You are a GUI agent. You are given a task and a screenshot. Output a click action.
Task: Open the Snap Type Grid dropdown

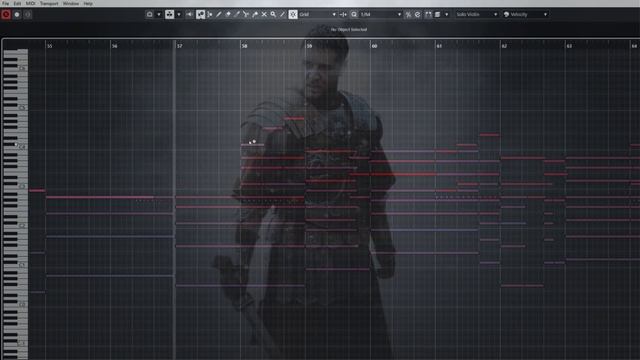318,14
